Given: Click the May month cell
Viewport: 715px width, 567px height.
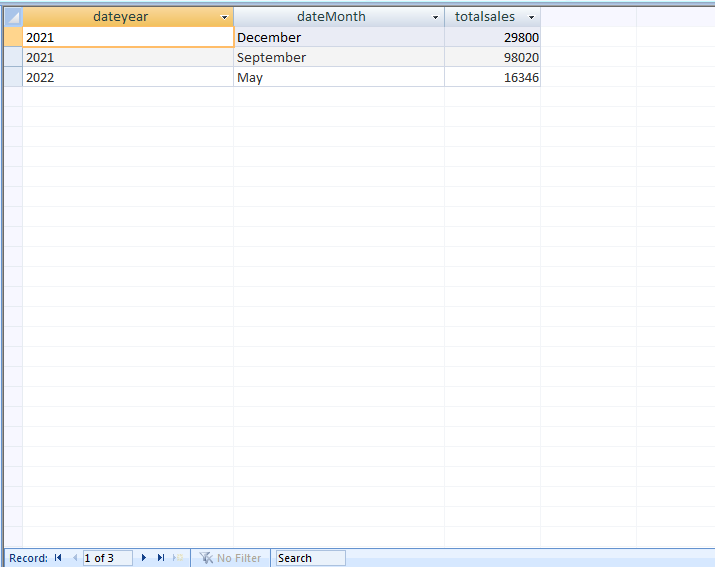Looking at the screenshot, I should 339,77.
